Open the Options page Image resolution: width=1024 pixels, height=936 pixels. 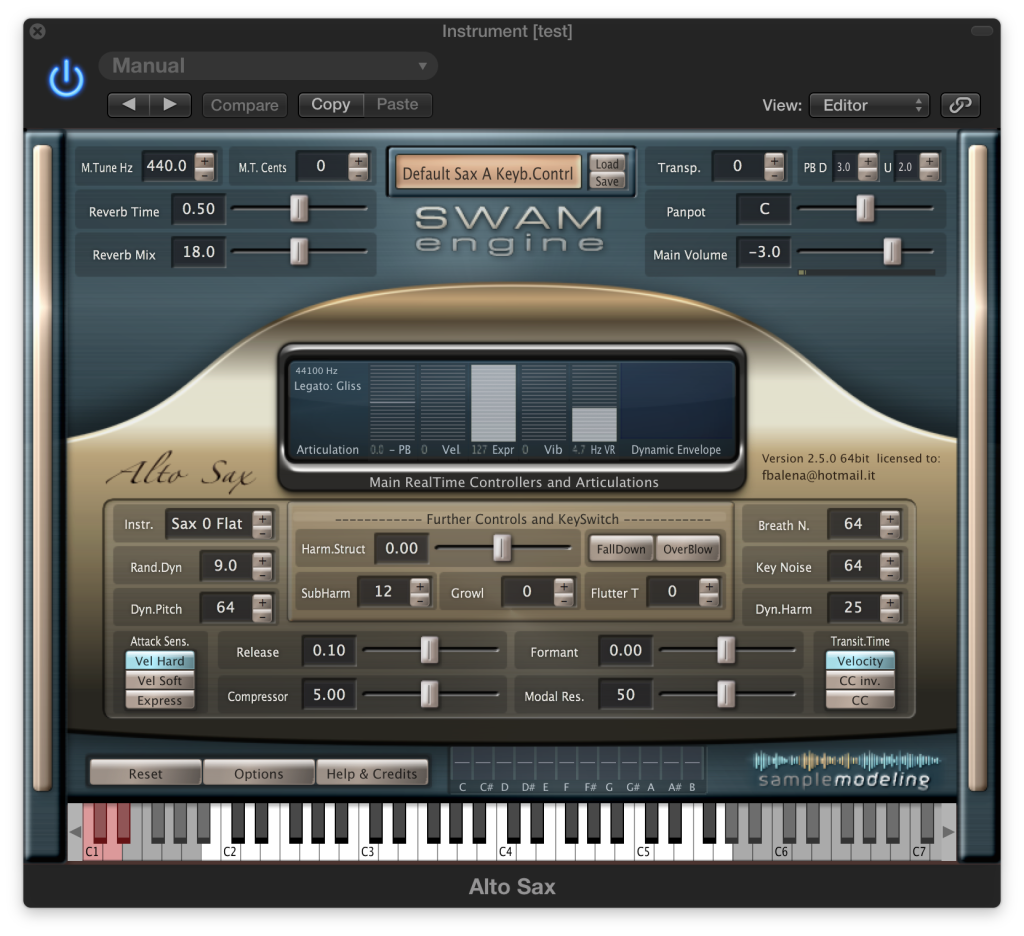(259, 773)
